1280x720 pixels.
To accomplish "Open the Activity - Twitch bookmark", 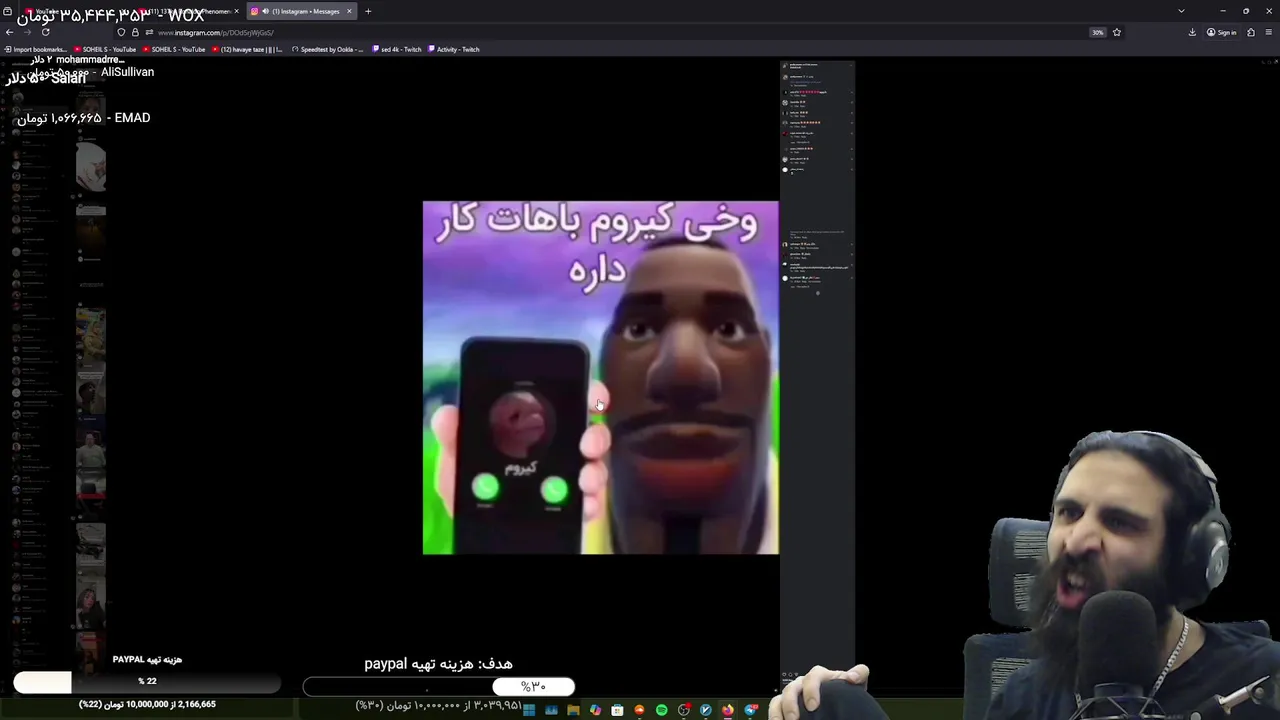I will (x=454, y=49).
